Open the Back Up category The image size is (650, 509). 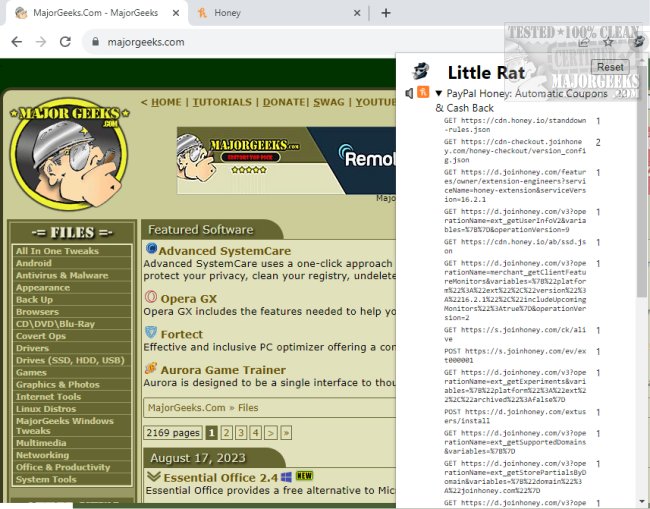point(34,300)
